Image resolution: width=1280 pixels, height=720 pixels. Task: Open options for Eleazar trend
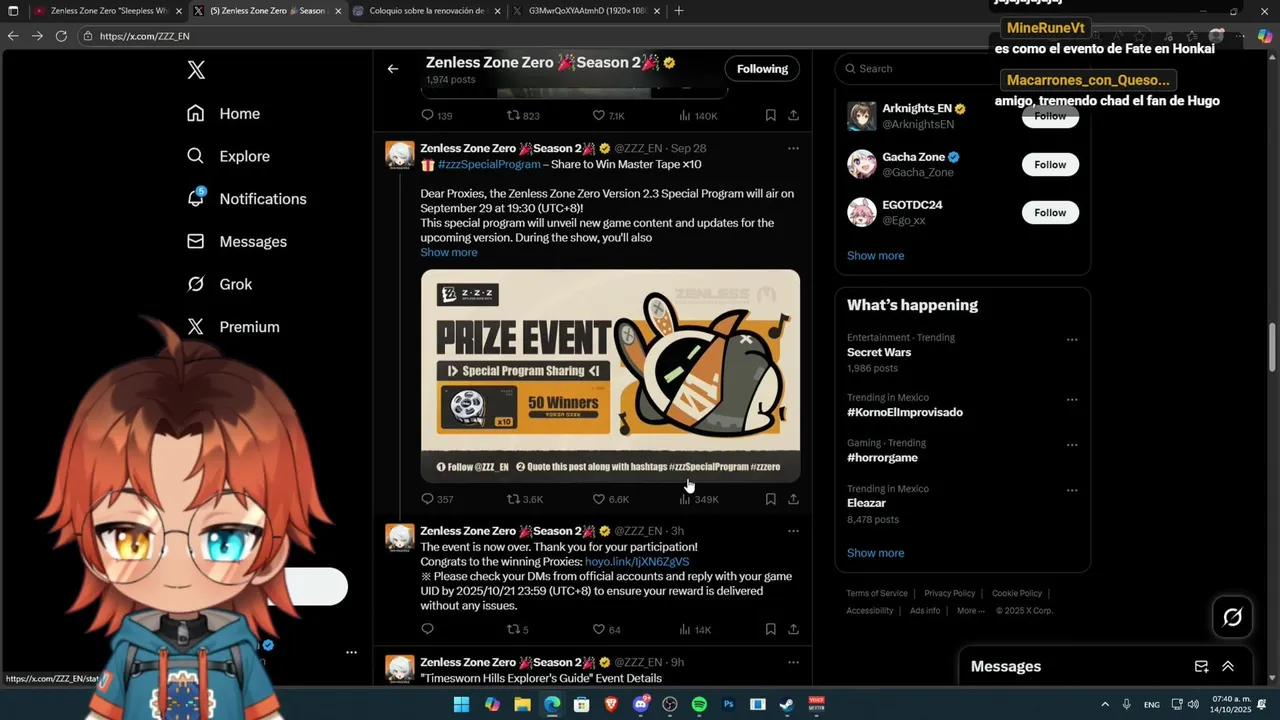(1072, 491)
